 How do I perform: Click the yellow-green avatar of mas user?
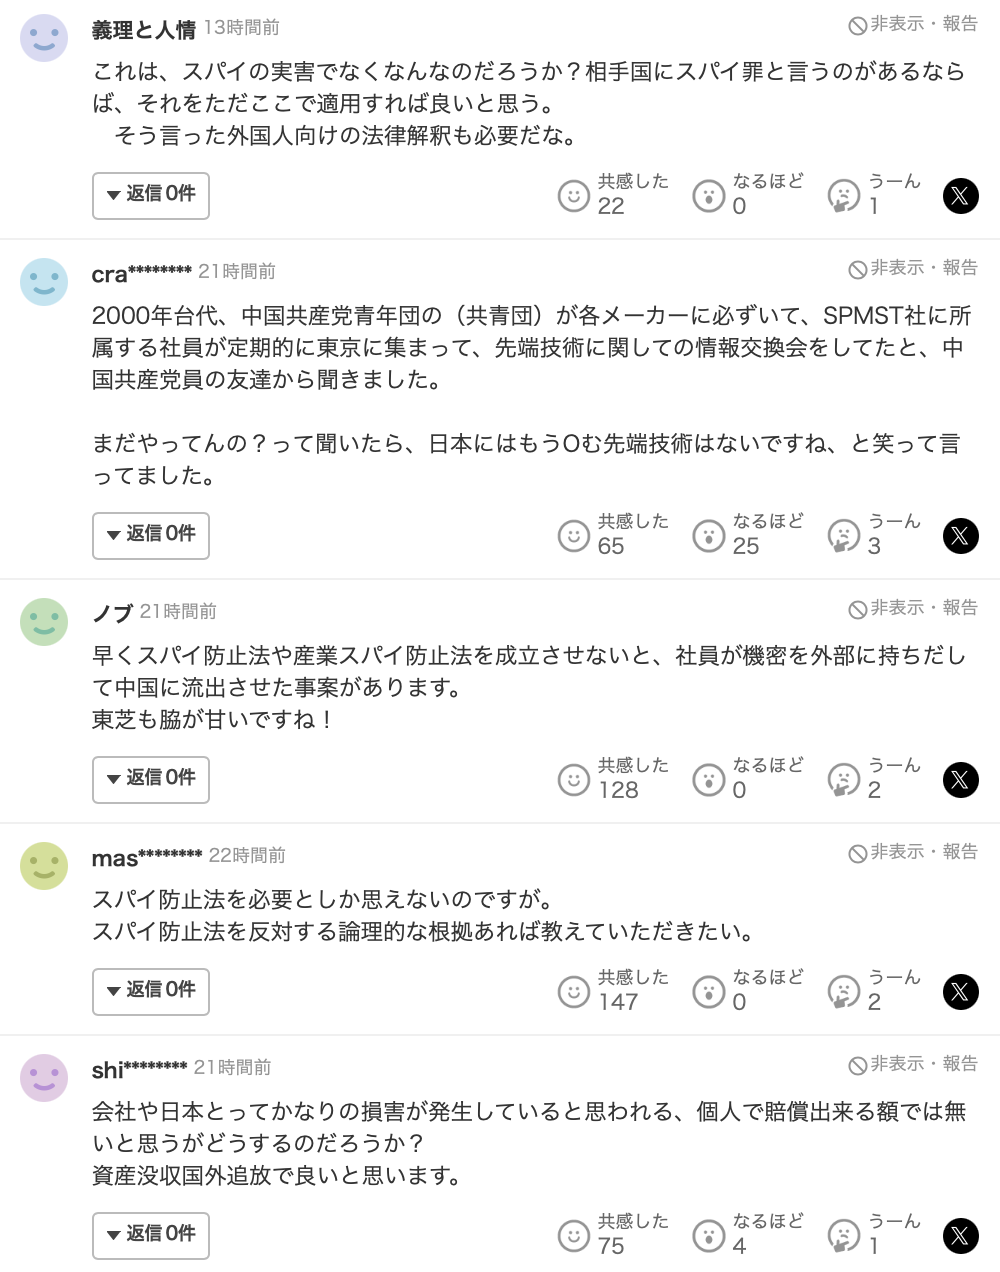click(x=44, y=866)
